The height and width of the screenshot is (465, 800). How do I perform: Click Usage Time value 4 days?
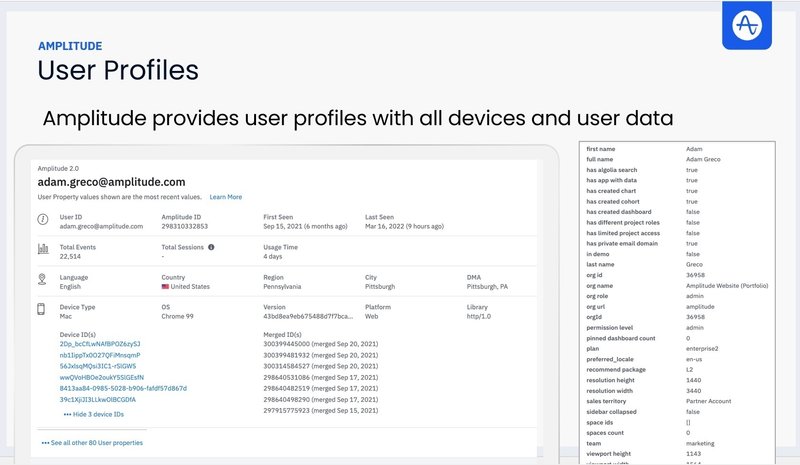pyautogui.click(x=272, y=257)
